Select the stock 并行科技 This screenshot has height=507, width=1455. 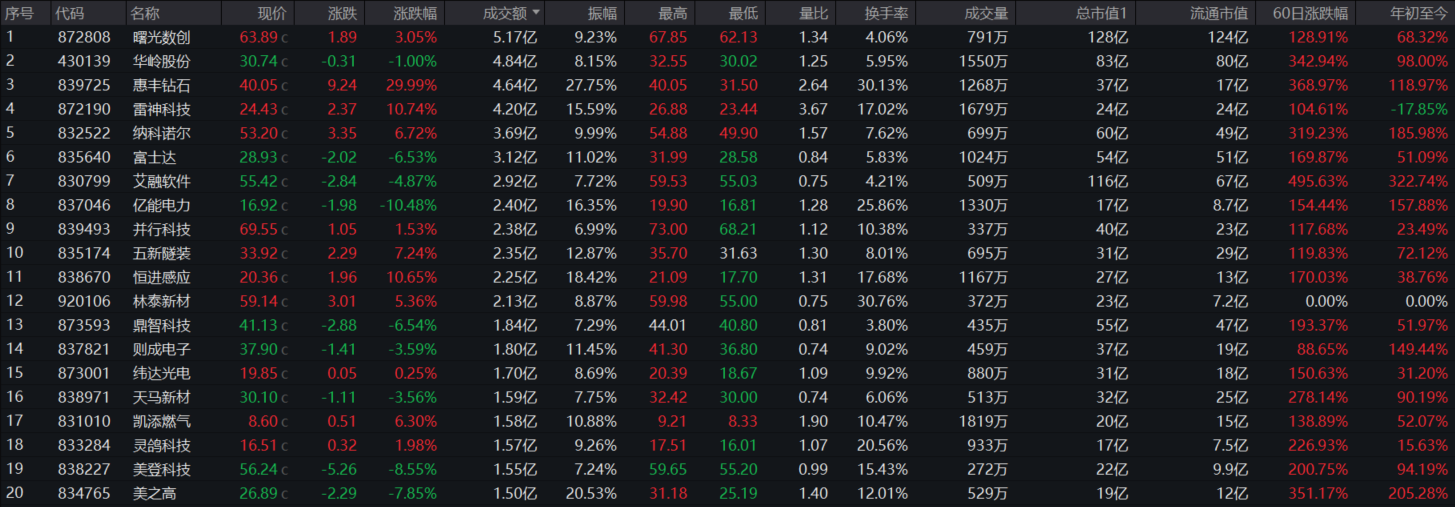pyautogui.click(x=161, y=229)
